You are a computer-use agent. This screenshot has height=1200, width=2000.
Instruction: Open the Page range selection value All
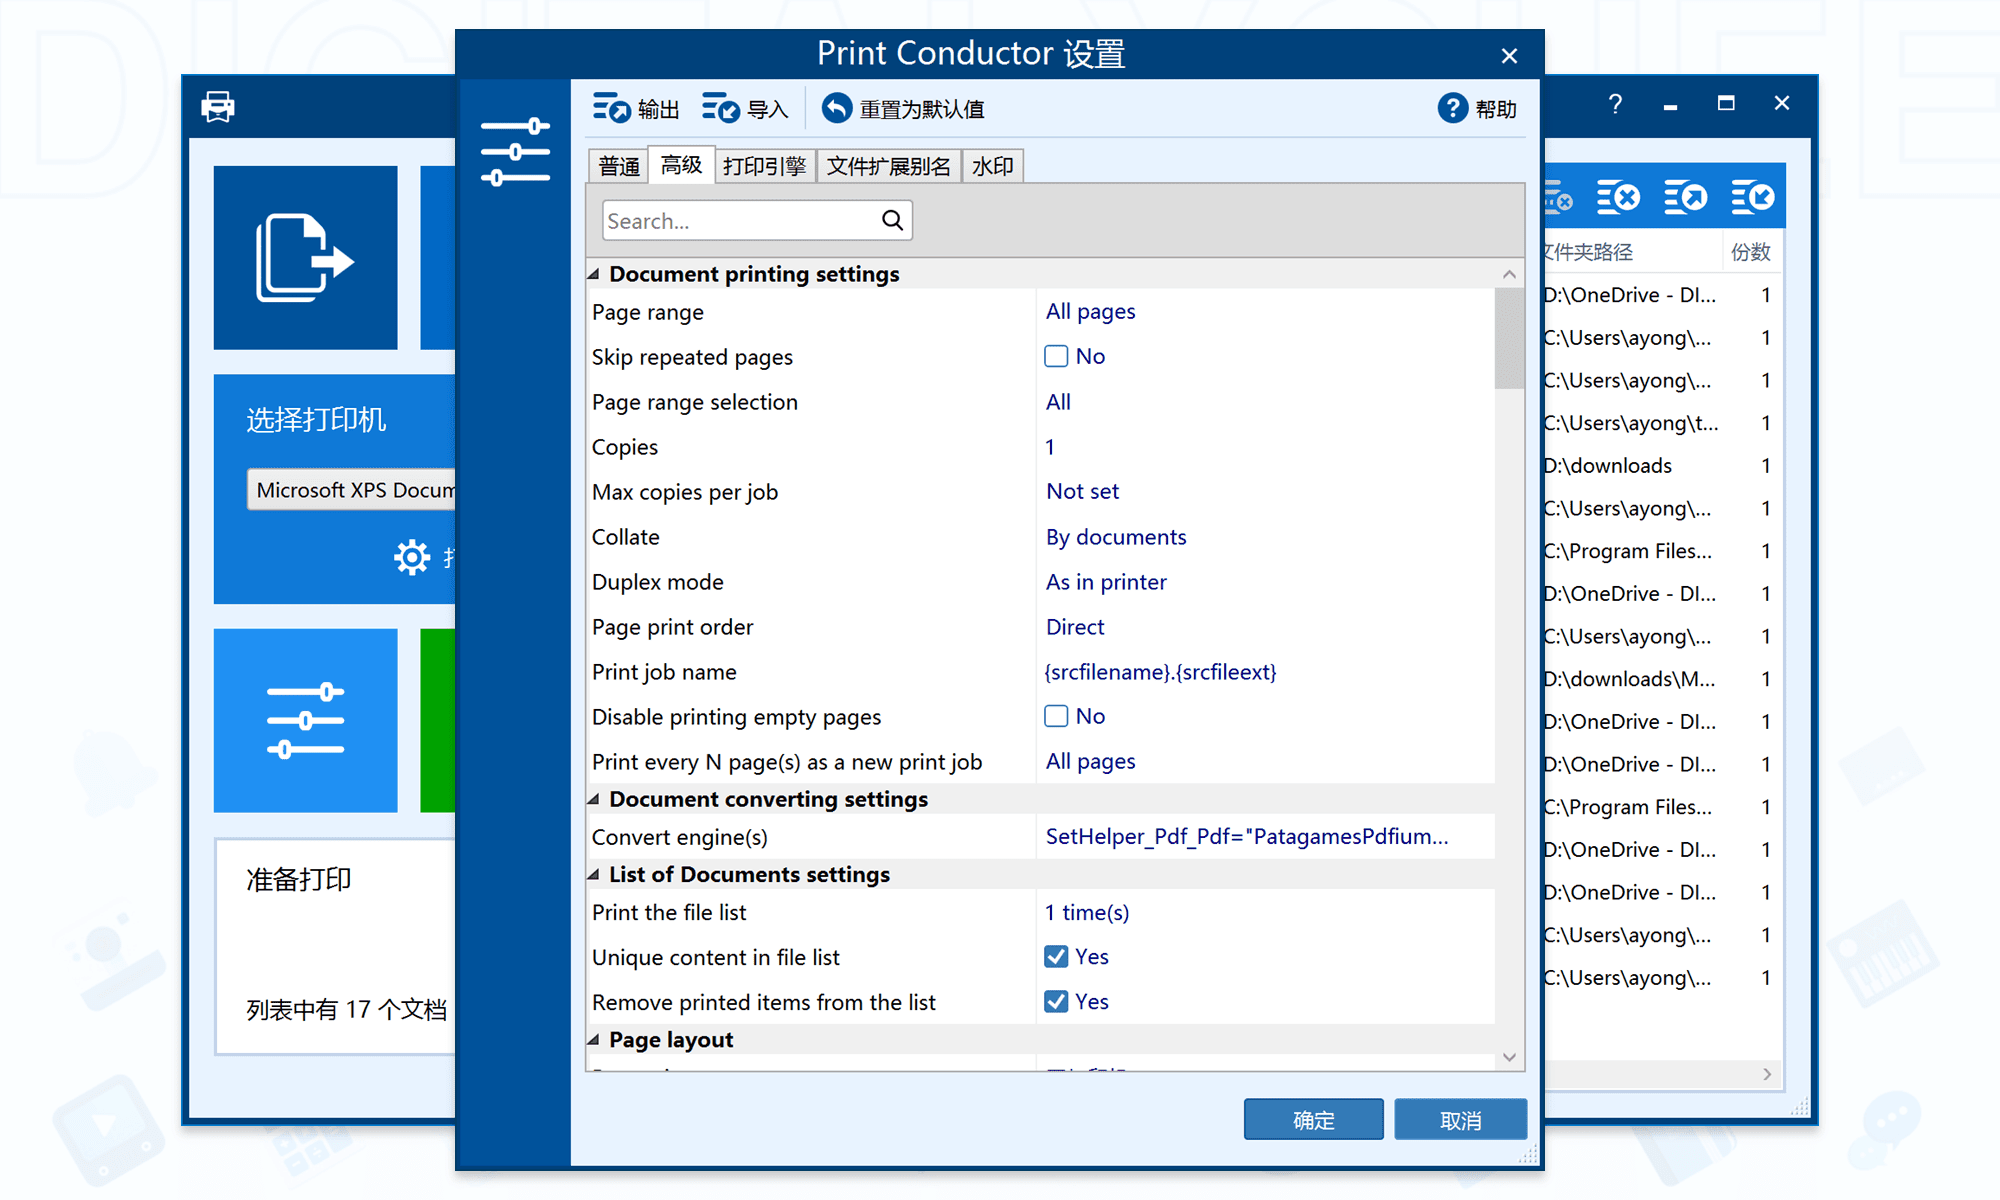click(x=1058, y=402)
